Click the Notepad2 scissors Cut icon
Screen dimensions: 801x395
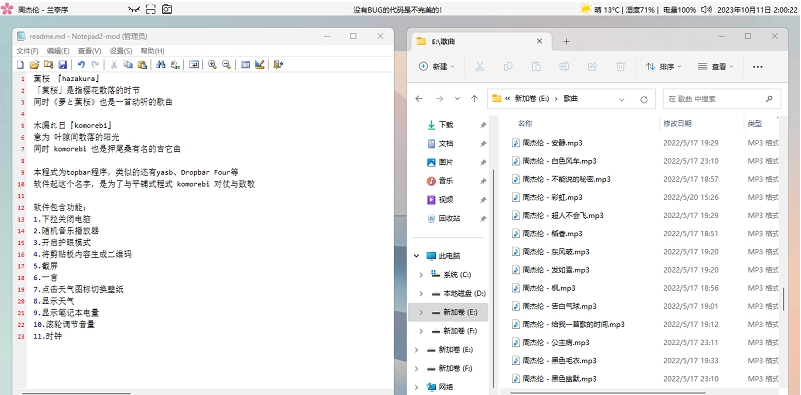[x=114, y=64]
